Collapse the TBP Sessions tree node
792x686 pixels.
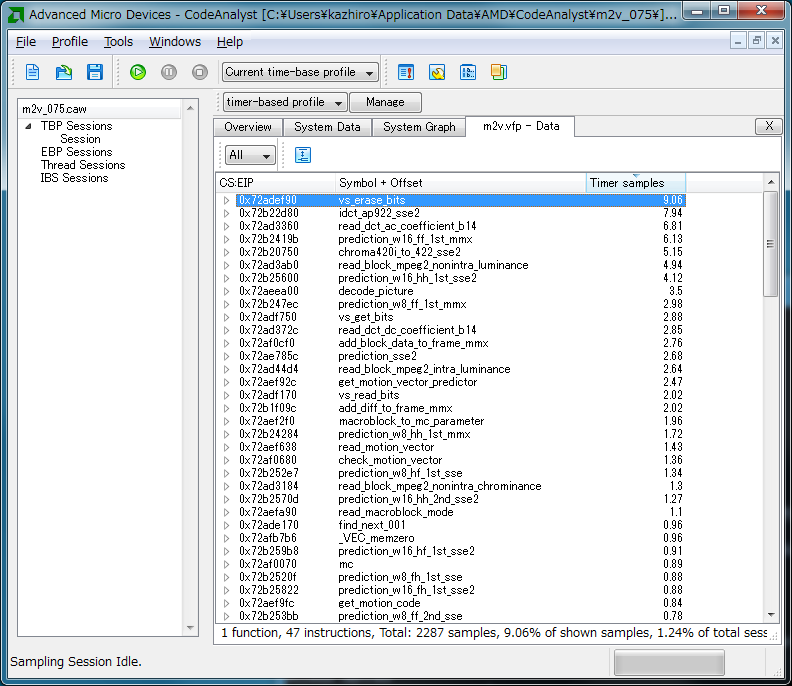point(29,126)
